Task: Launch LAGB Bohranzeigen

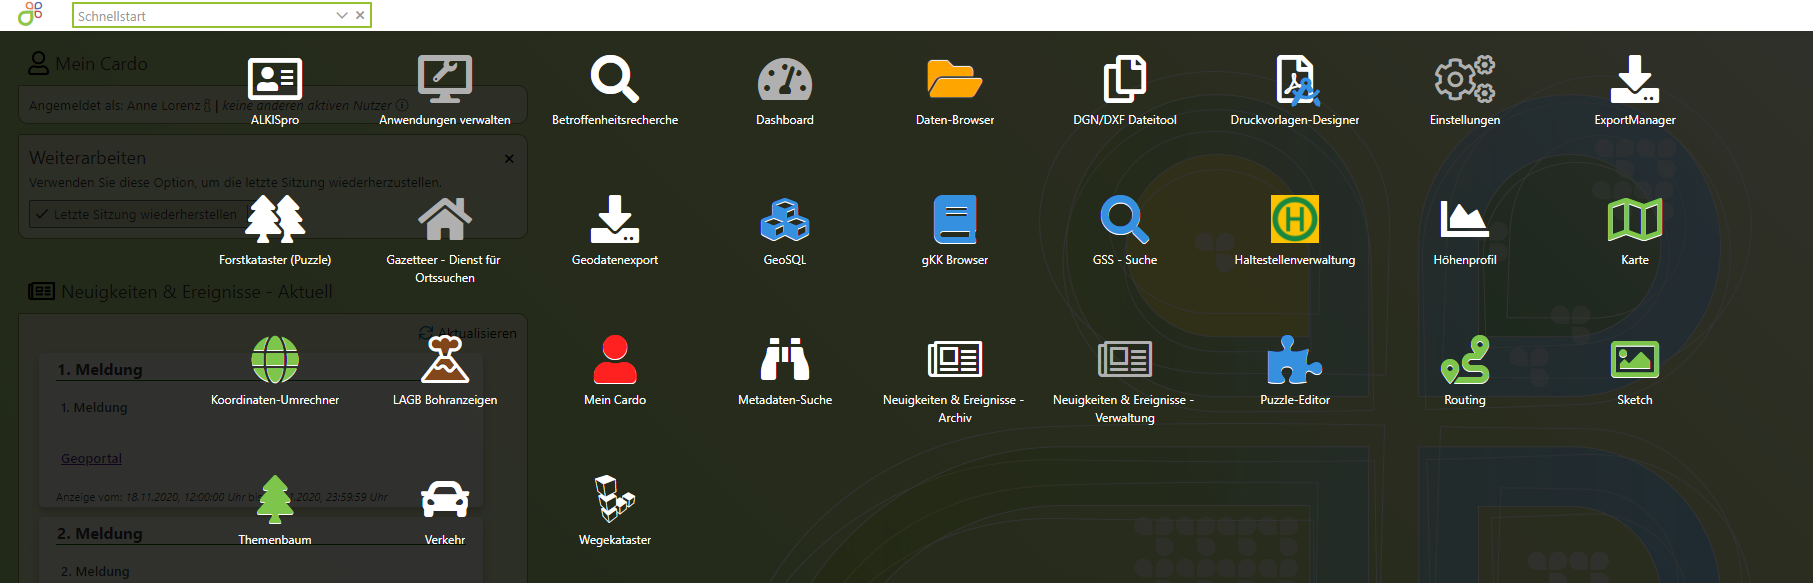Action: point(445,359)
